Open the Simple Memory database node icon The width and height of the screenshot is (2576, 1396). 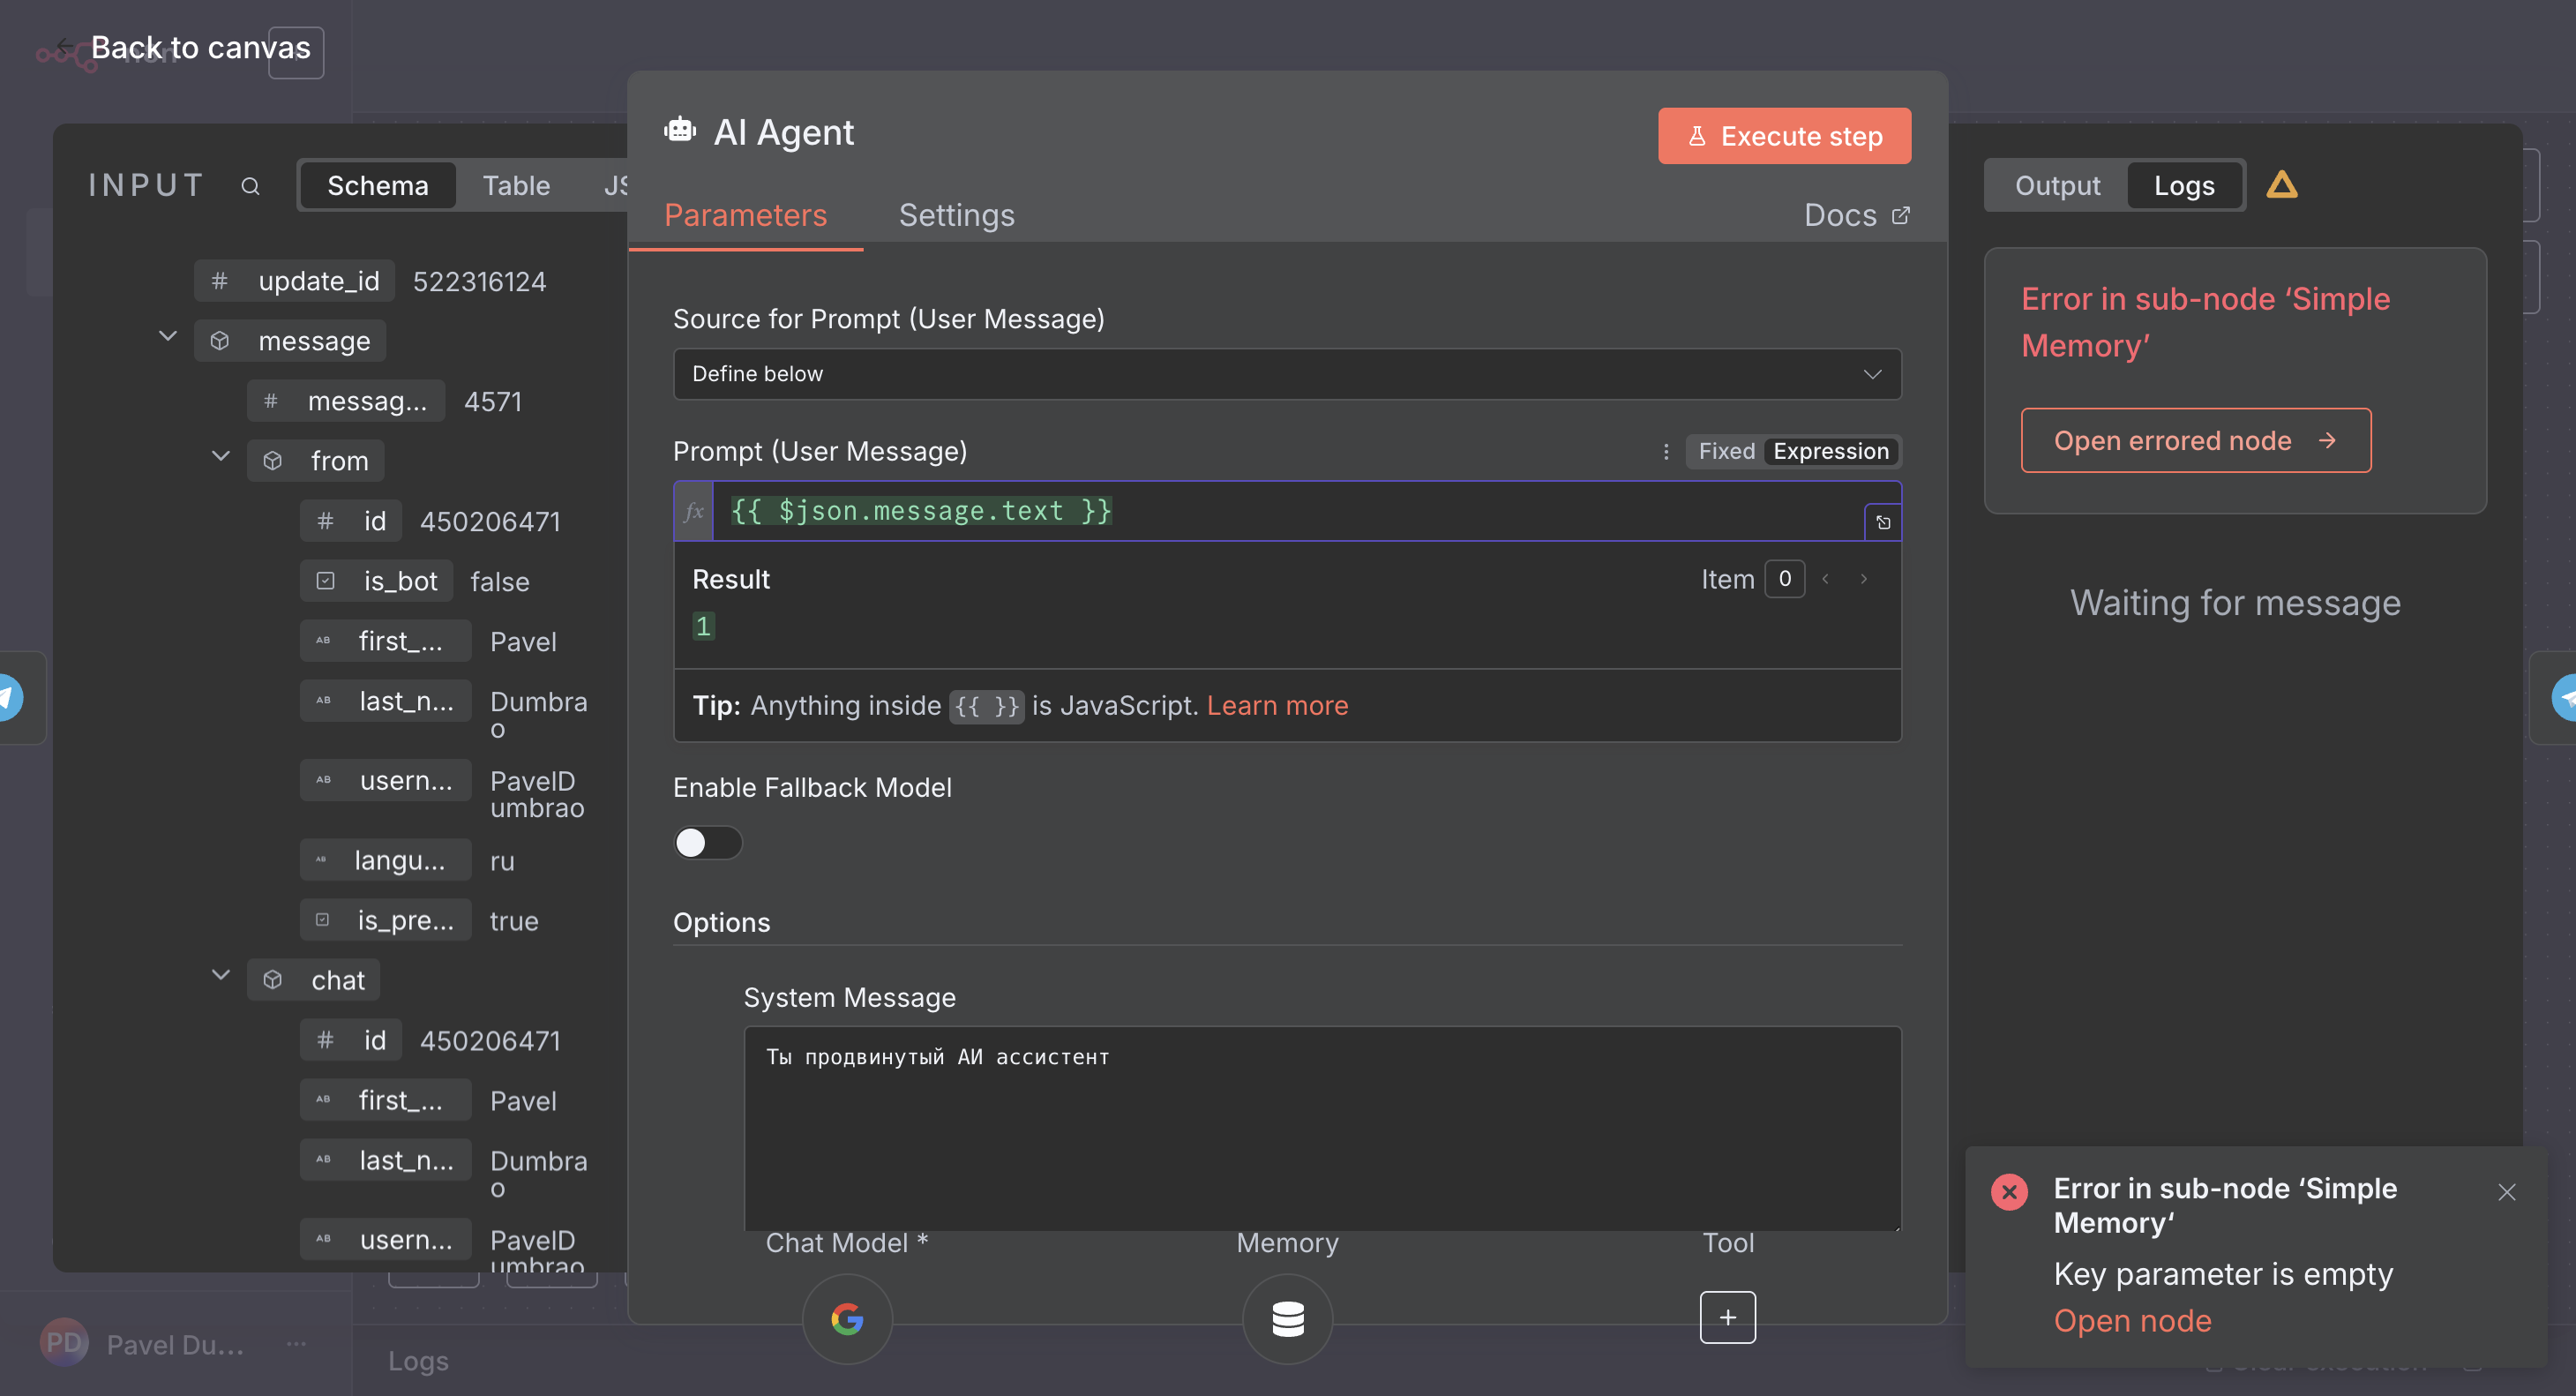point(1287,1318)
